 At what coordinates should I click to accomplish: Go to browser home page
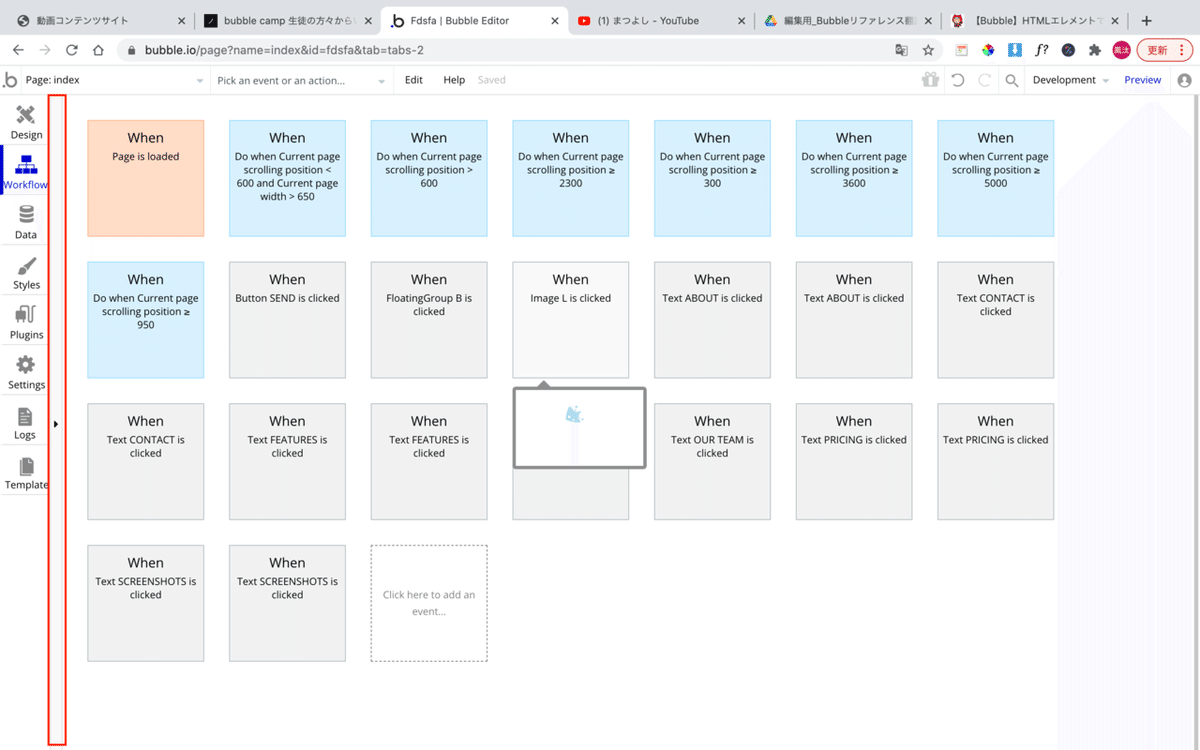(98, 50)
